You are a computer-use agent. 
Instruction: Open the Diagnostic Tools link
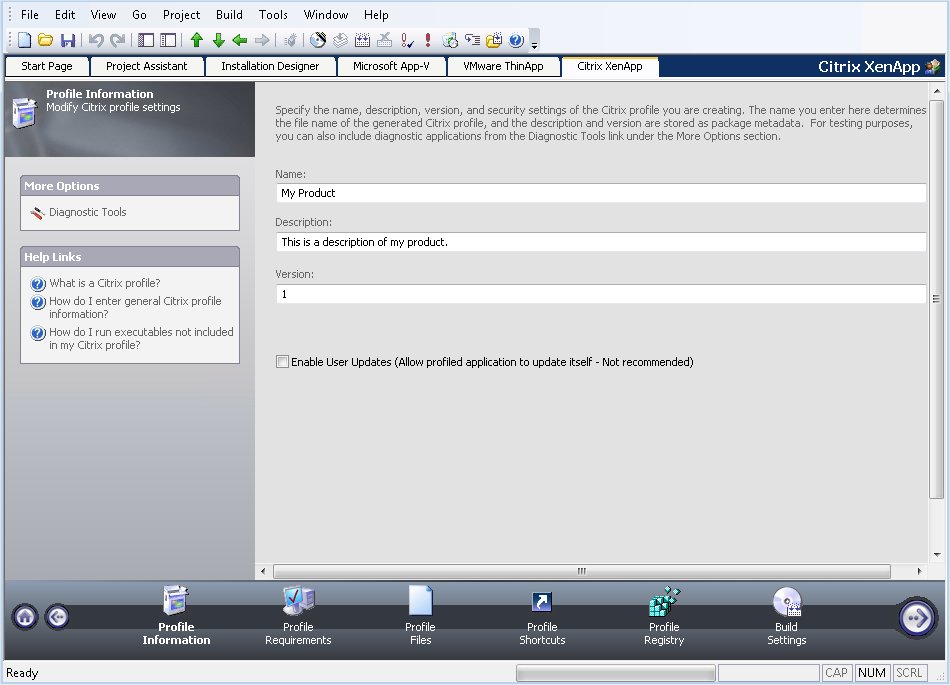pos(88,212)
